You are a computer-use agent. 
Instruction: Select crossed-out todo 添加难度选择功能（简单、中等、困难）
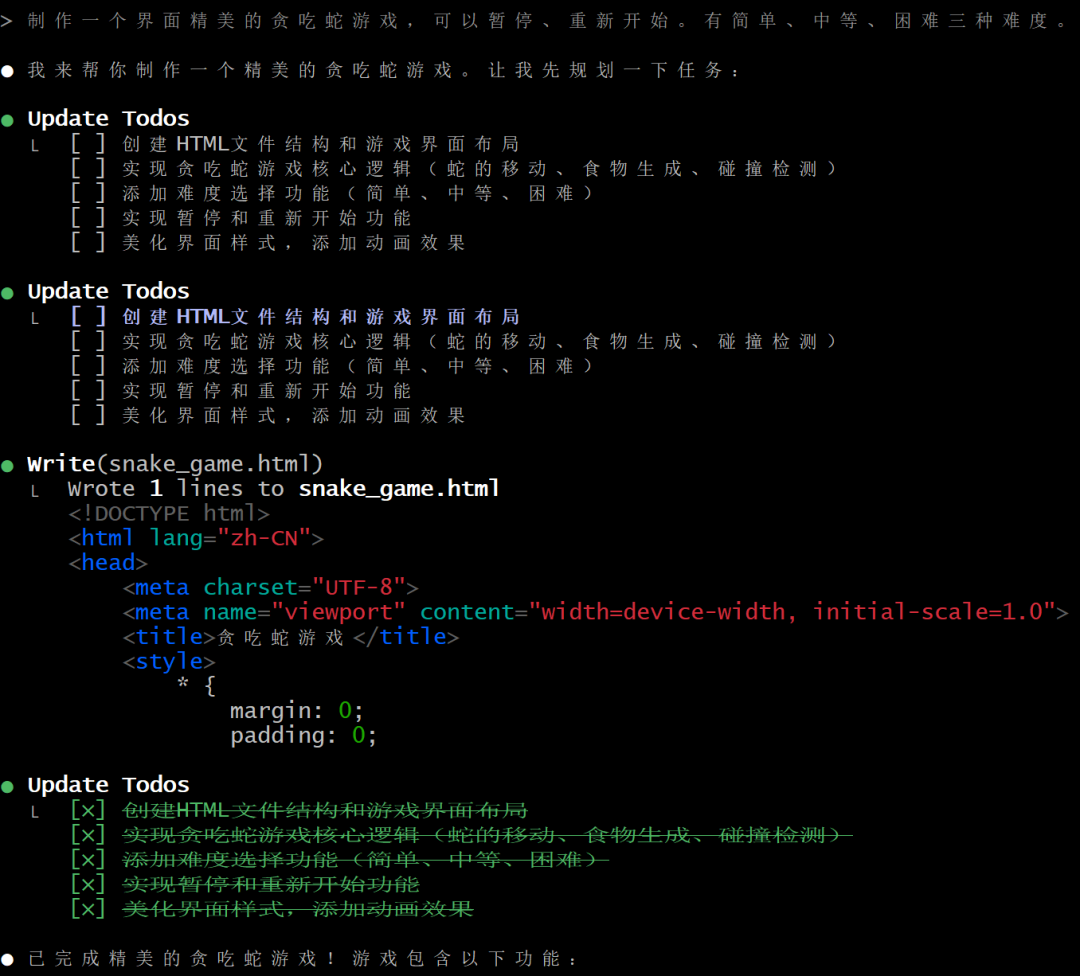[x=365, y=860]
